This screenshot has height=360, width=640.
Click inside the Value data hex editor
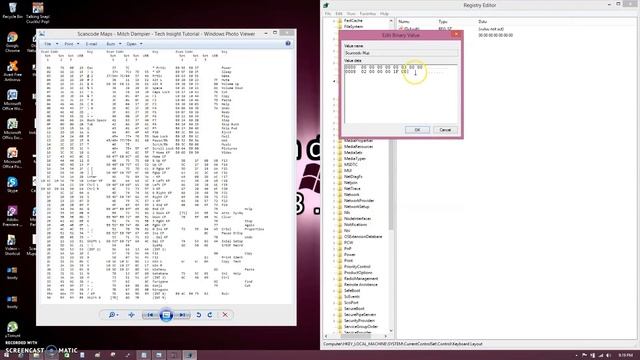(401, 93)
